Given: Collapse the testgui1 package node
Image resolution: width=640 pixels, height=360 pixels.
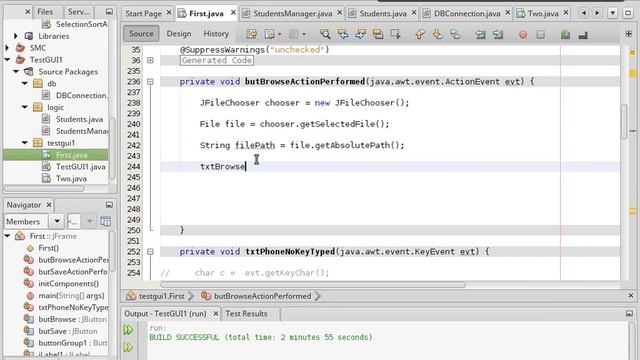Looking at the screenshot, I should [x=24, y=143].
